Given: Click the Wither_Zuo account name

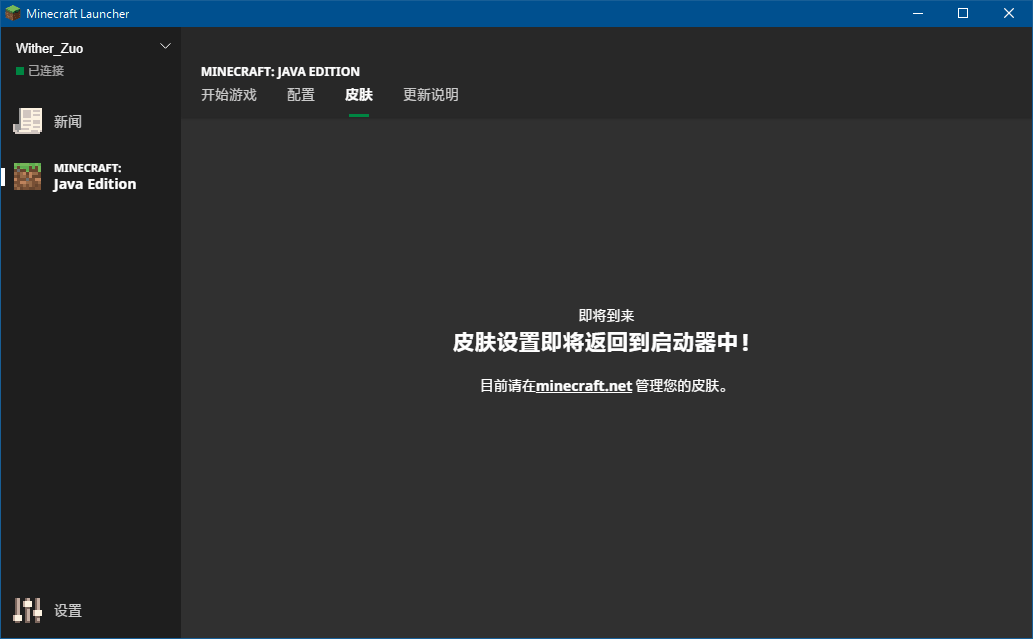Looking at the screenshot, I should 49,48.
